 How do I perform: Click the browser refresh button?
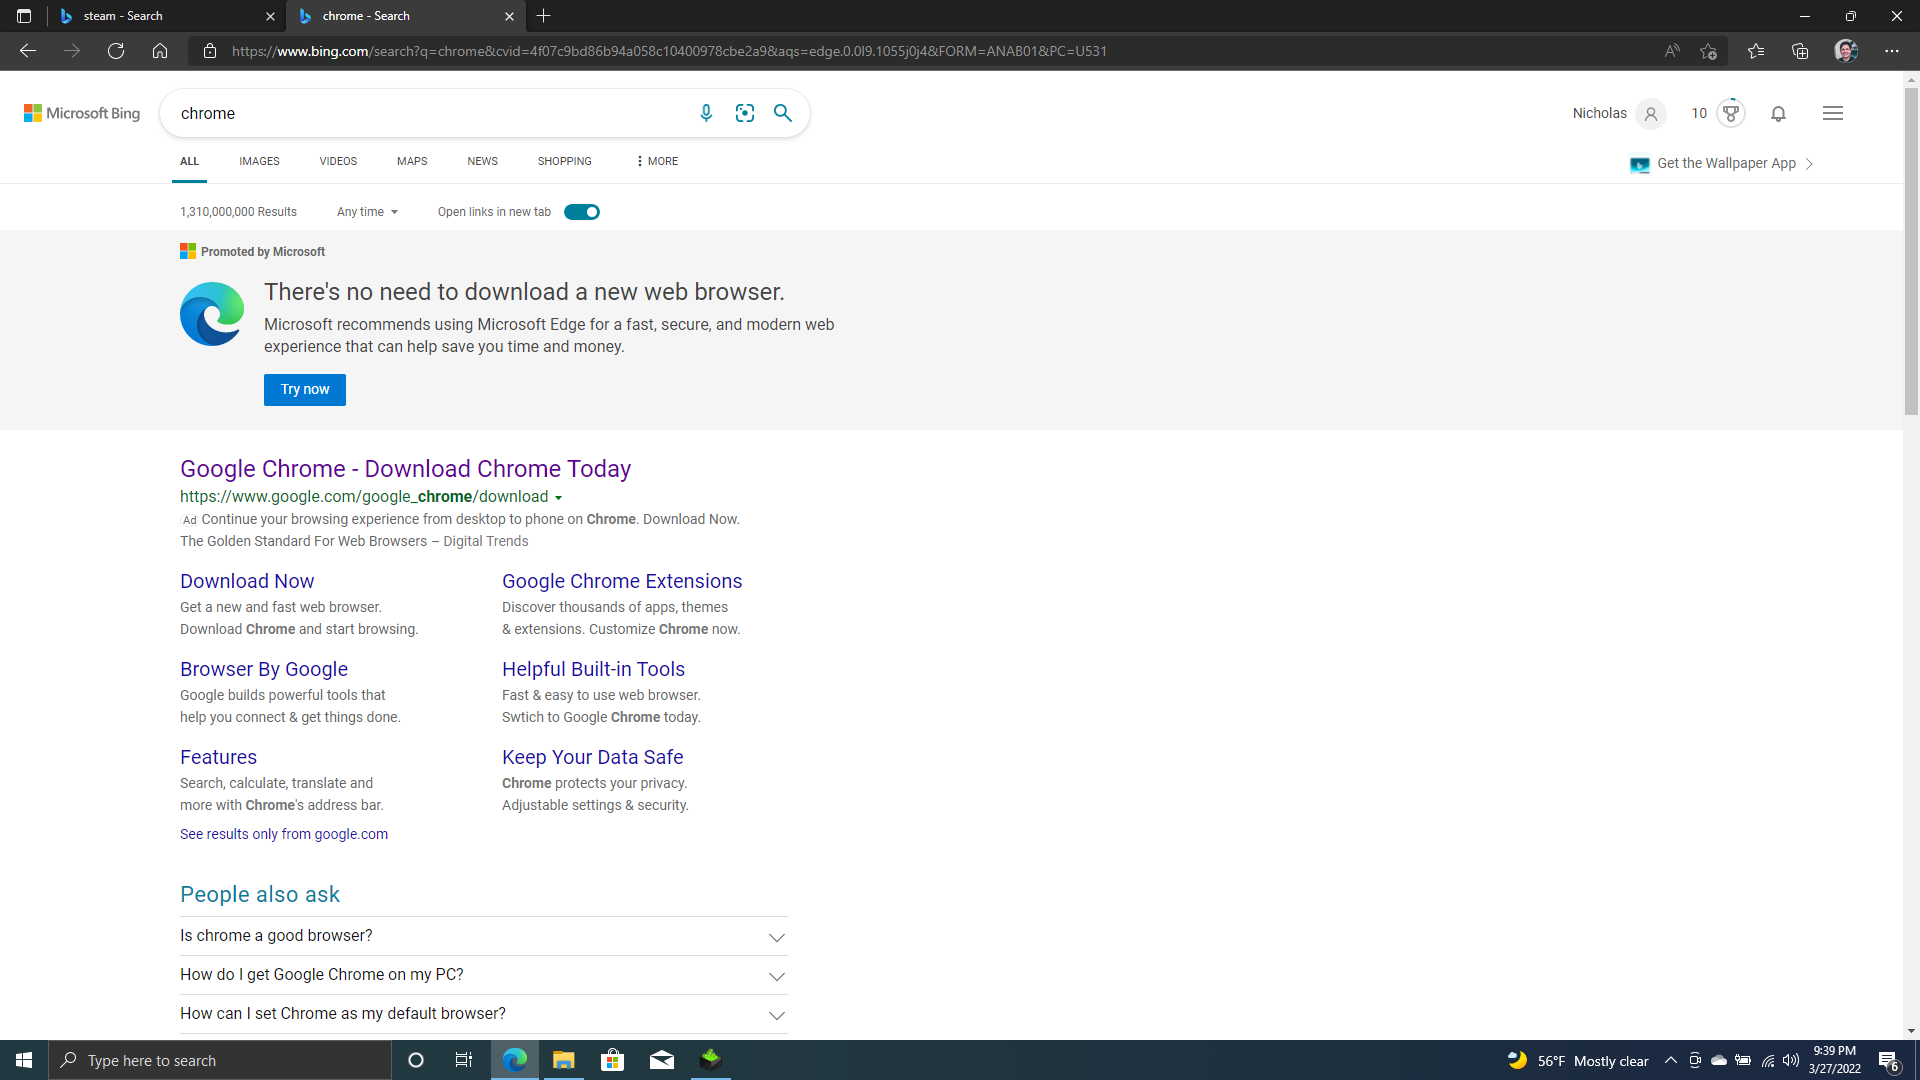(116, 51)
